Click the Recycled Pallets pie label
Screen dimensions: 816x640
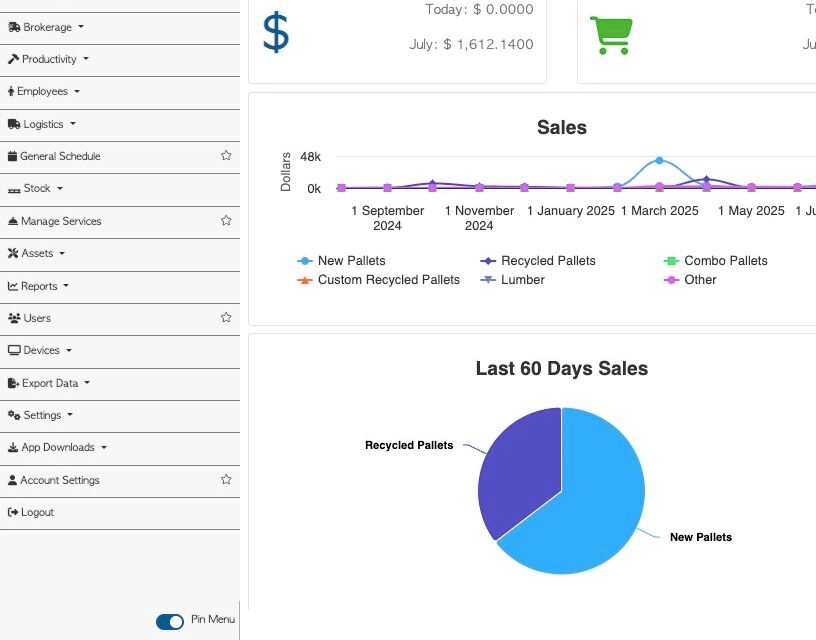[409, 445]
